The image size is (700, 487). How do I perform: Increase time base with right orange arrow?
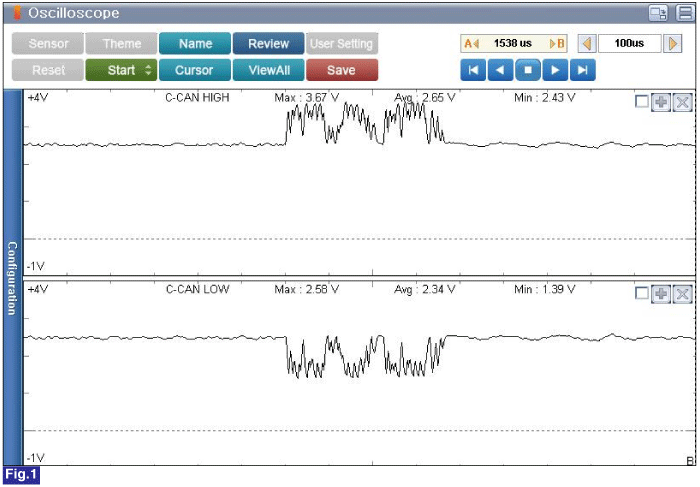pos(673,44)
